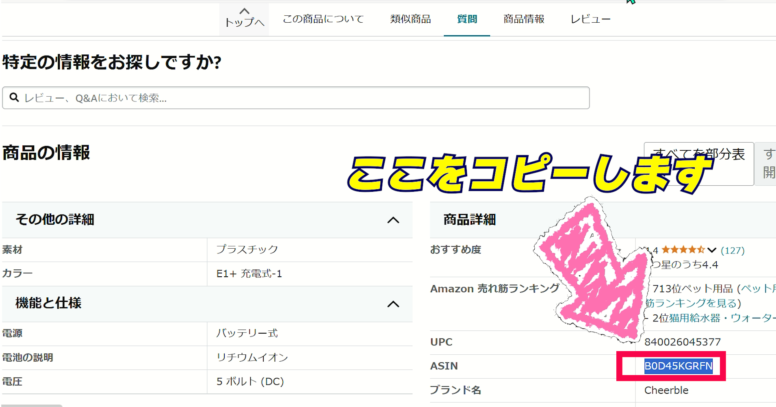Open the rating dropdown chevron beside stars
Image resolution: width=776 pixels, height=407 pixels.
click(x=712, y=250)
